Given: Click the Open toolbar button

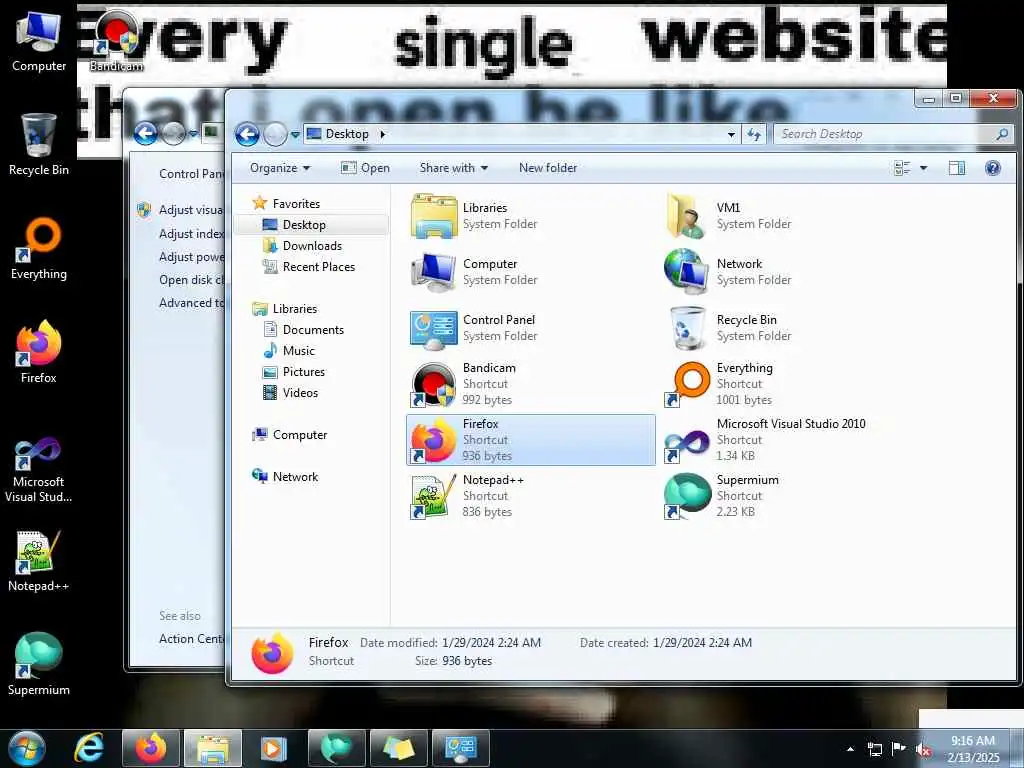Looking at the screenshot, I should [365, 168].
